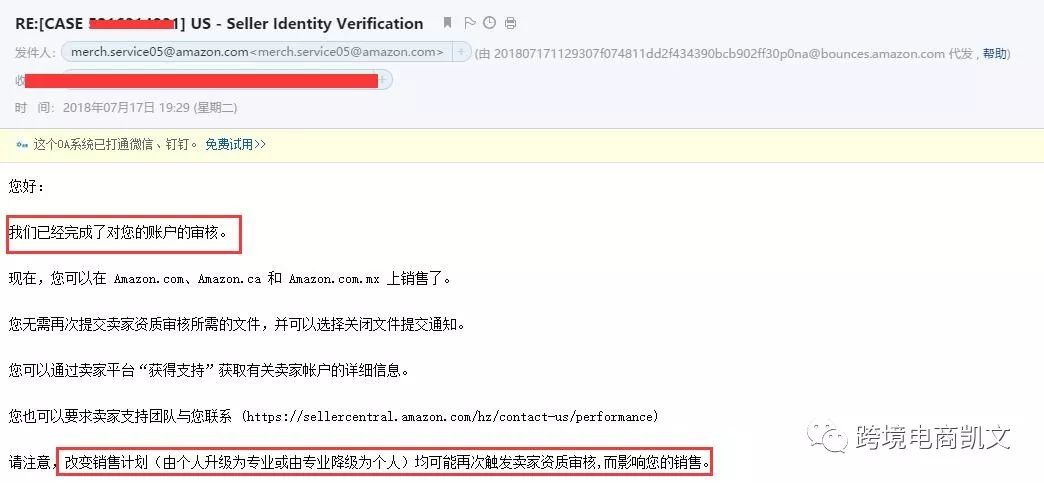Screen dimensions: 1044x483
Task: Open the 帮助 help link
Action: pos(994,53)
